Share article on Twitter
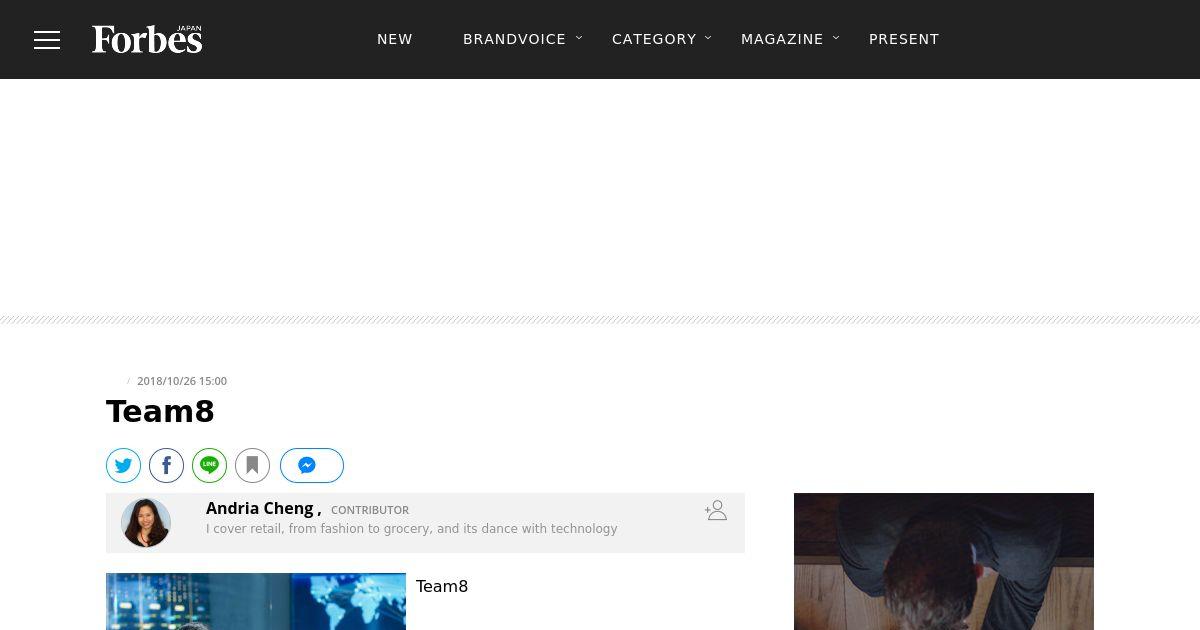 [x=123, y=465]
